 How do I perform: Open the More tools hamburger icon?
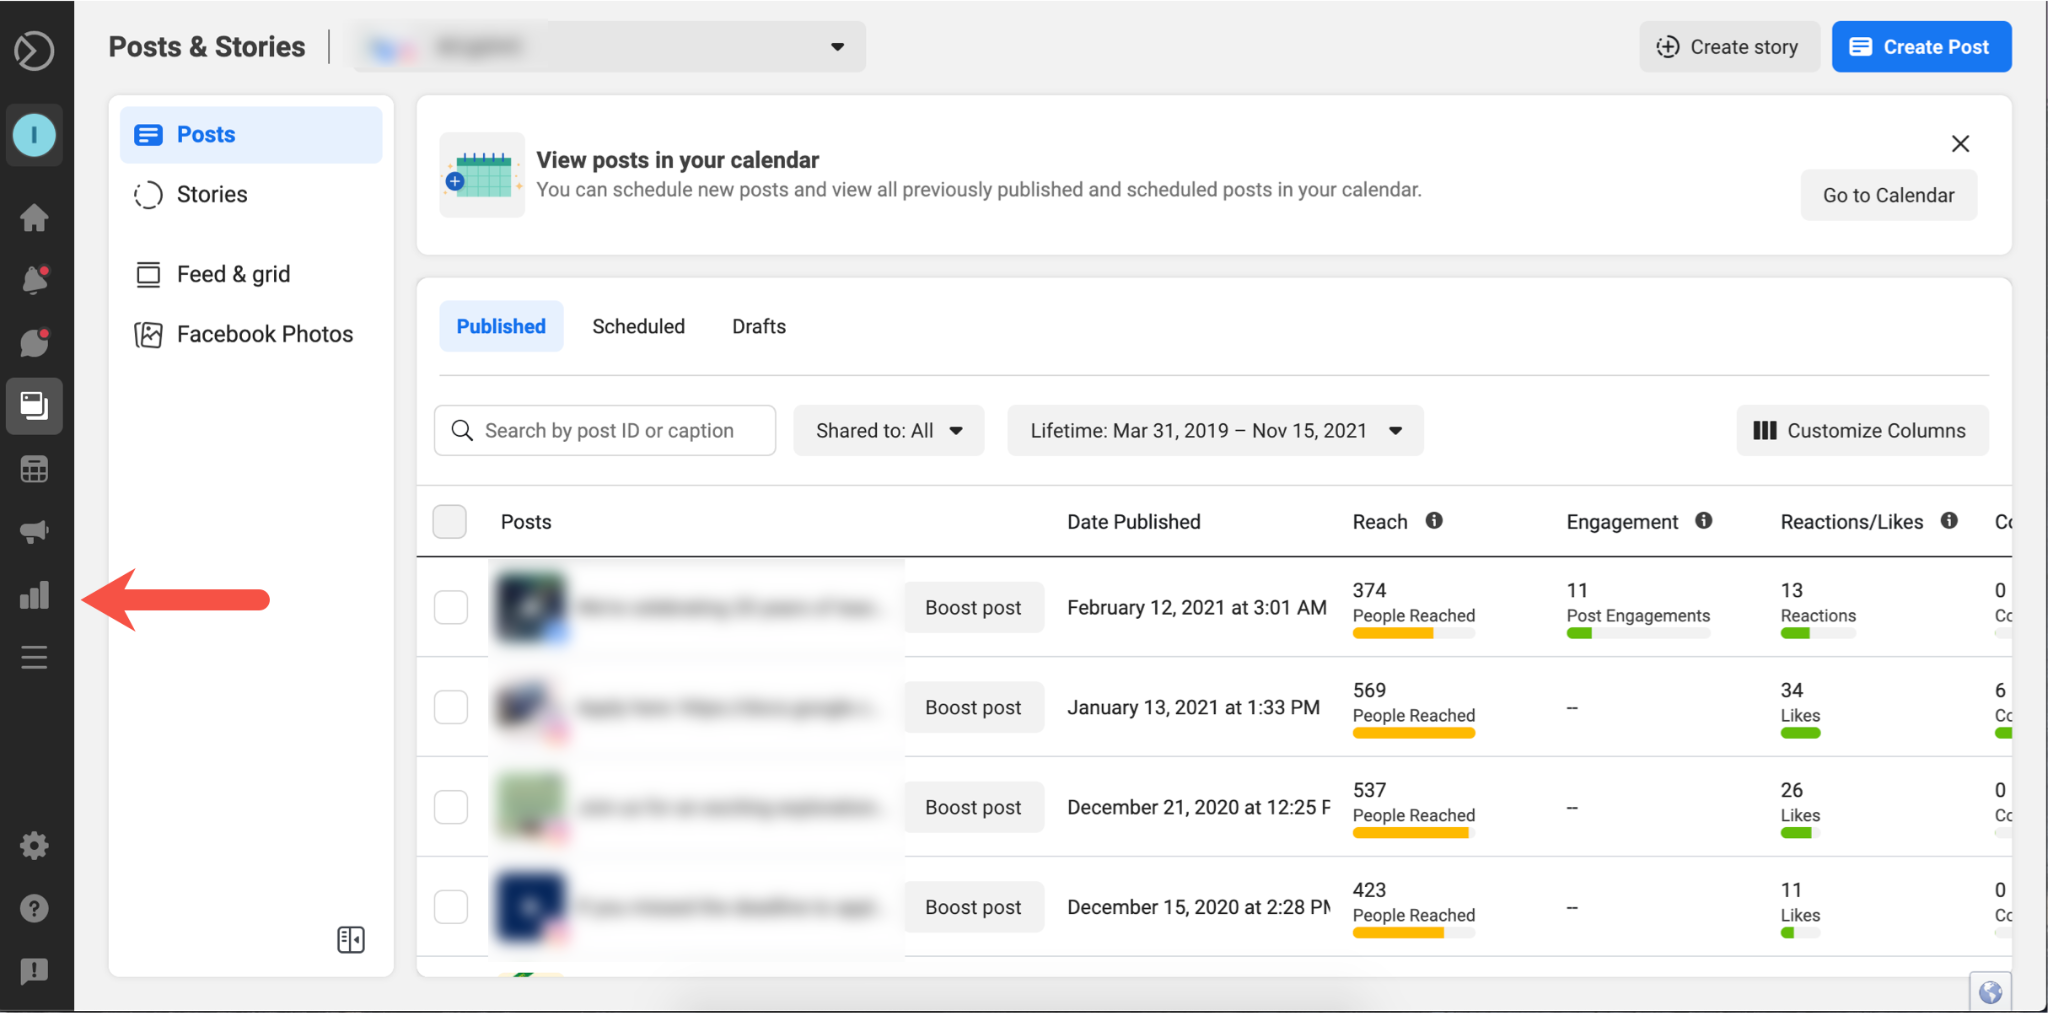pos(34,658)
